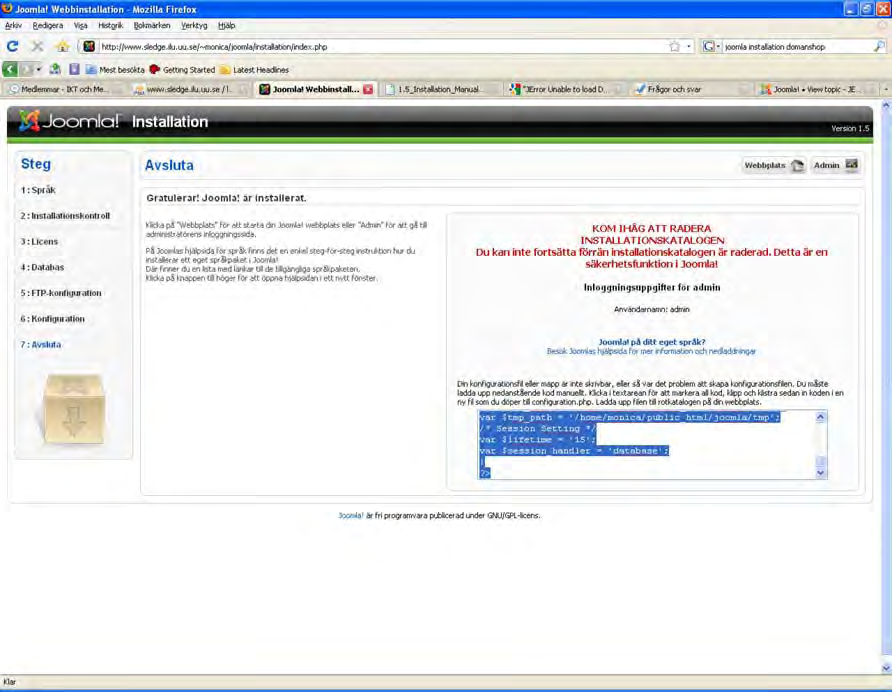Open the Bokmärken menu

[x=152, y=26]
